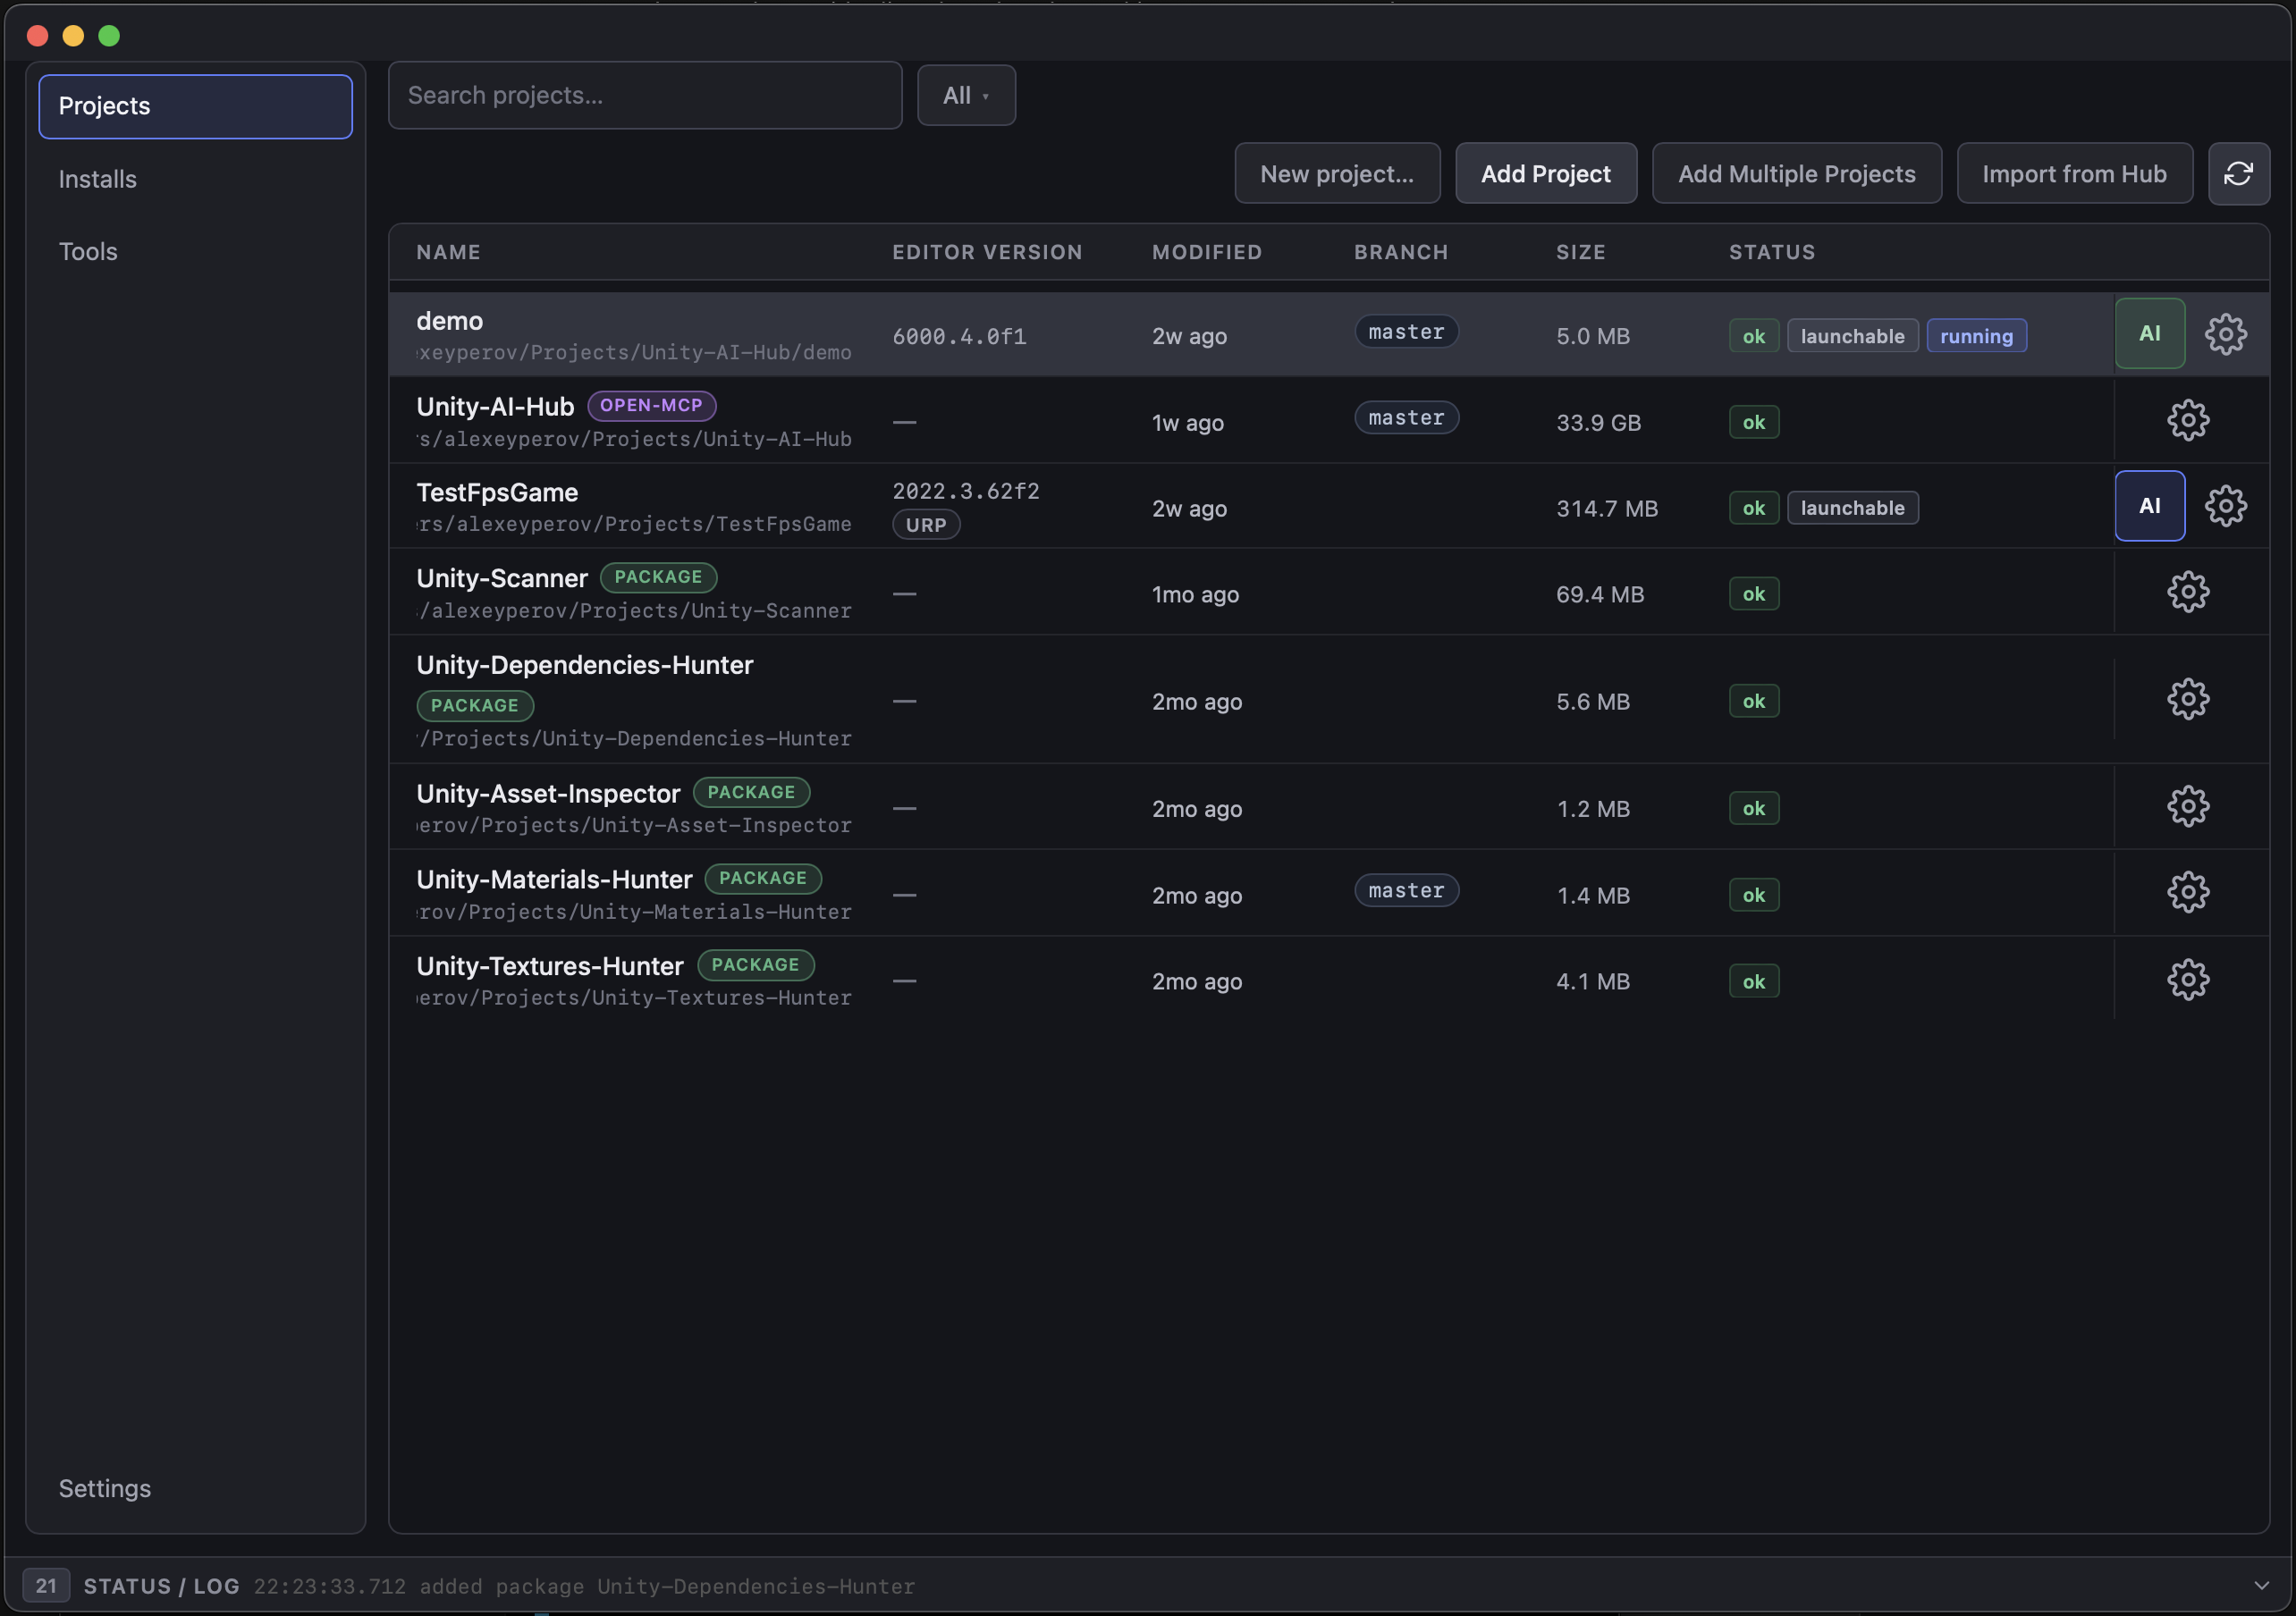The width and height of the screenshot is (2296, 1616).
Task: Select the Unity-AI-Hub project name
Action: click(495, 407)
